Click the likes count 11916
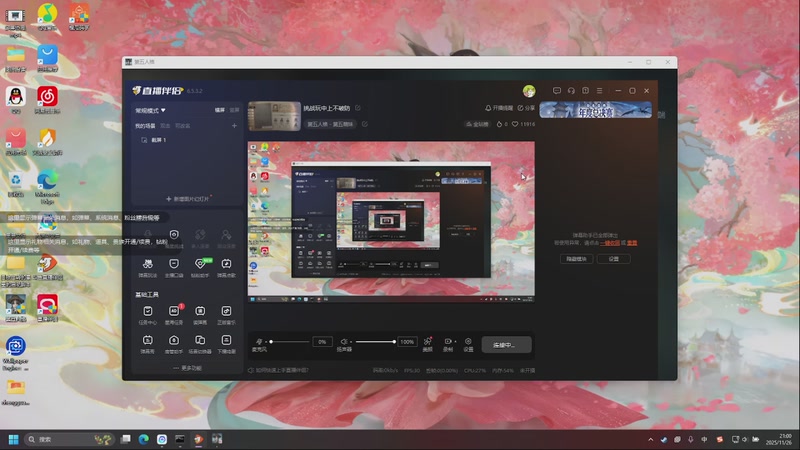The height and width of the screenshot is (450, 800). point(523,124)
